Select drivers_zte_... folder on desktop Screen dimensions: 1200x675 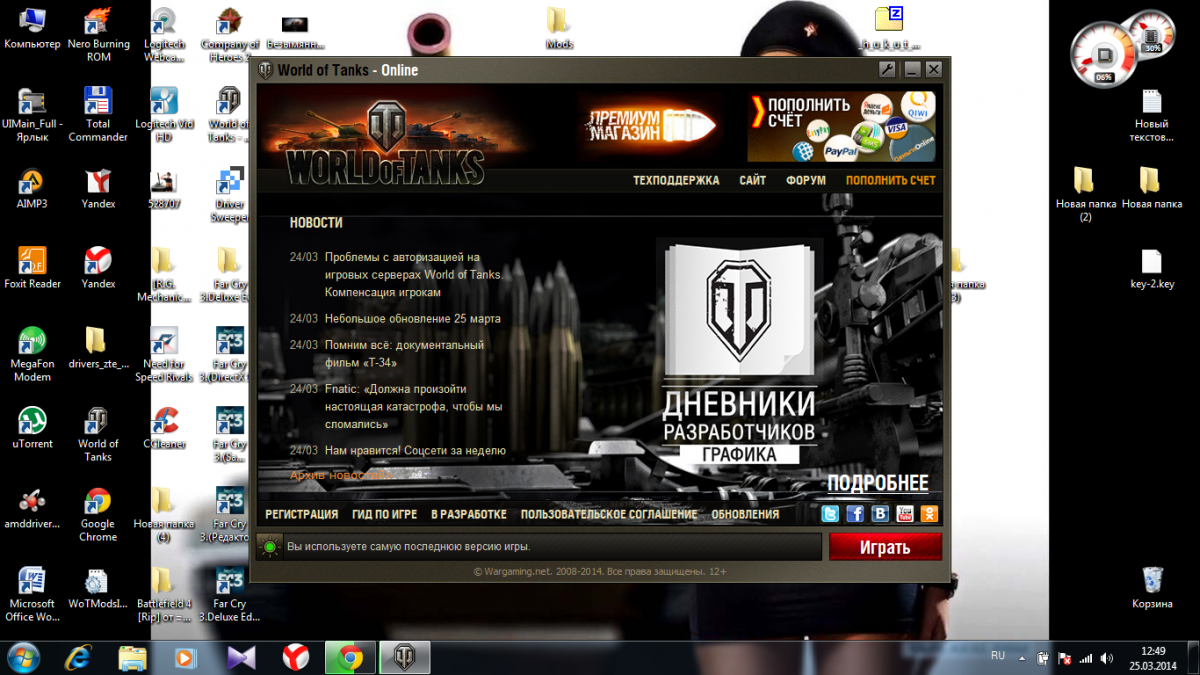point(98,348)
